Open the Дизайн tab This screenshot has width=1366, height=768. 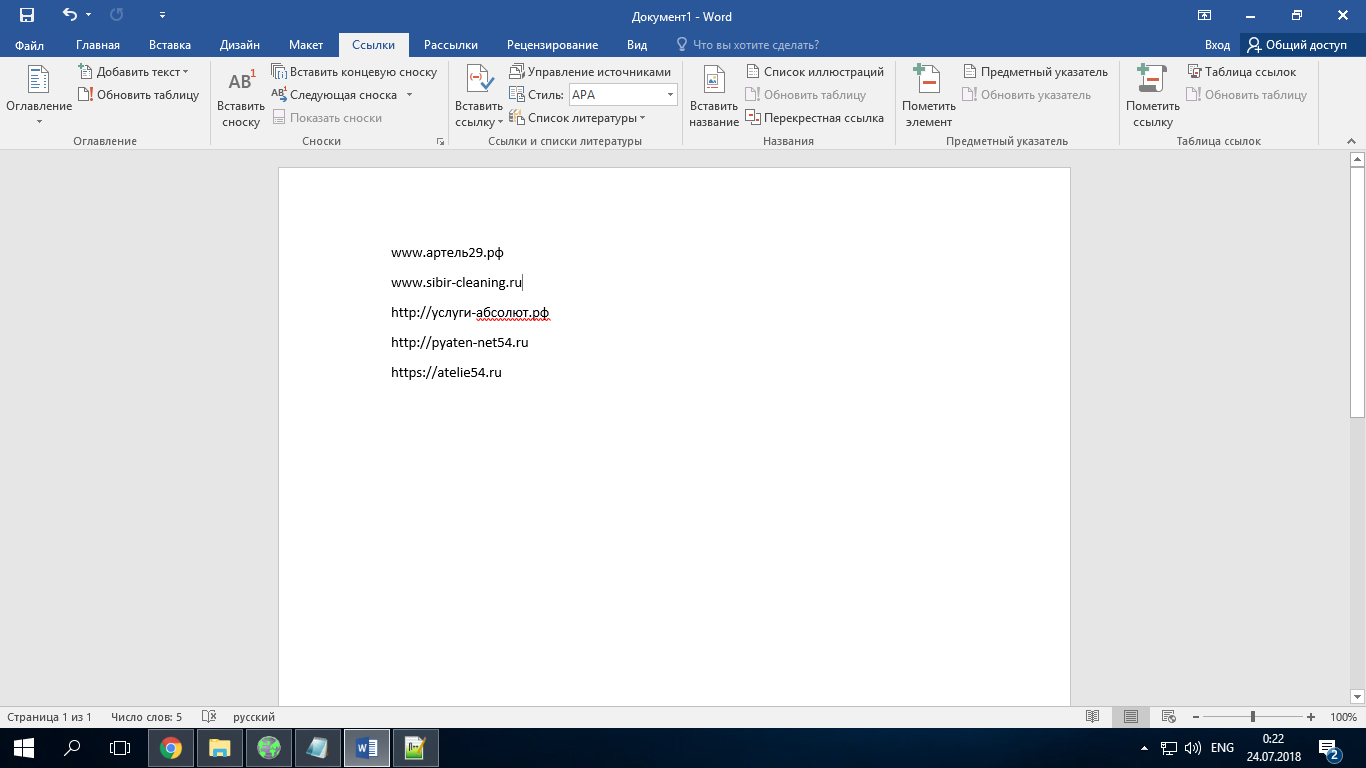tap(240, 45)
